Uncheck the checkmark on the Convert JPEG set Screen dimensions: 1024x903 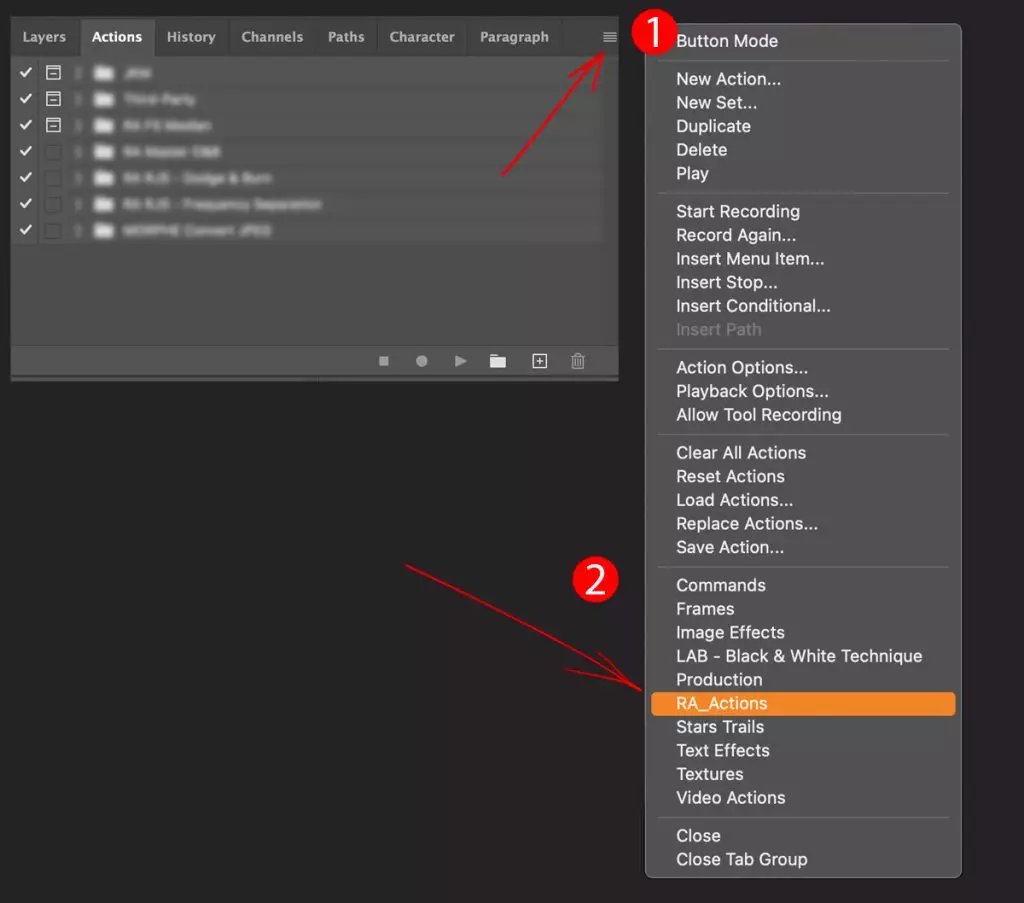pos(25,230)
